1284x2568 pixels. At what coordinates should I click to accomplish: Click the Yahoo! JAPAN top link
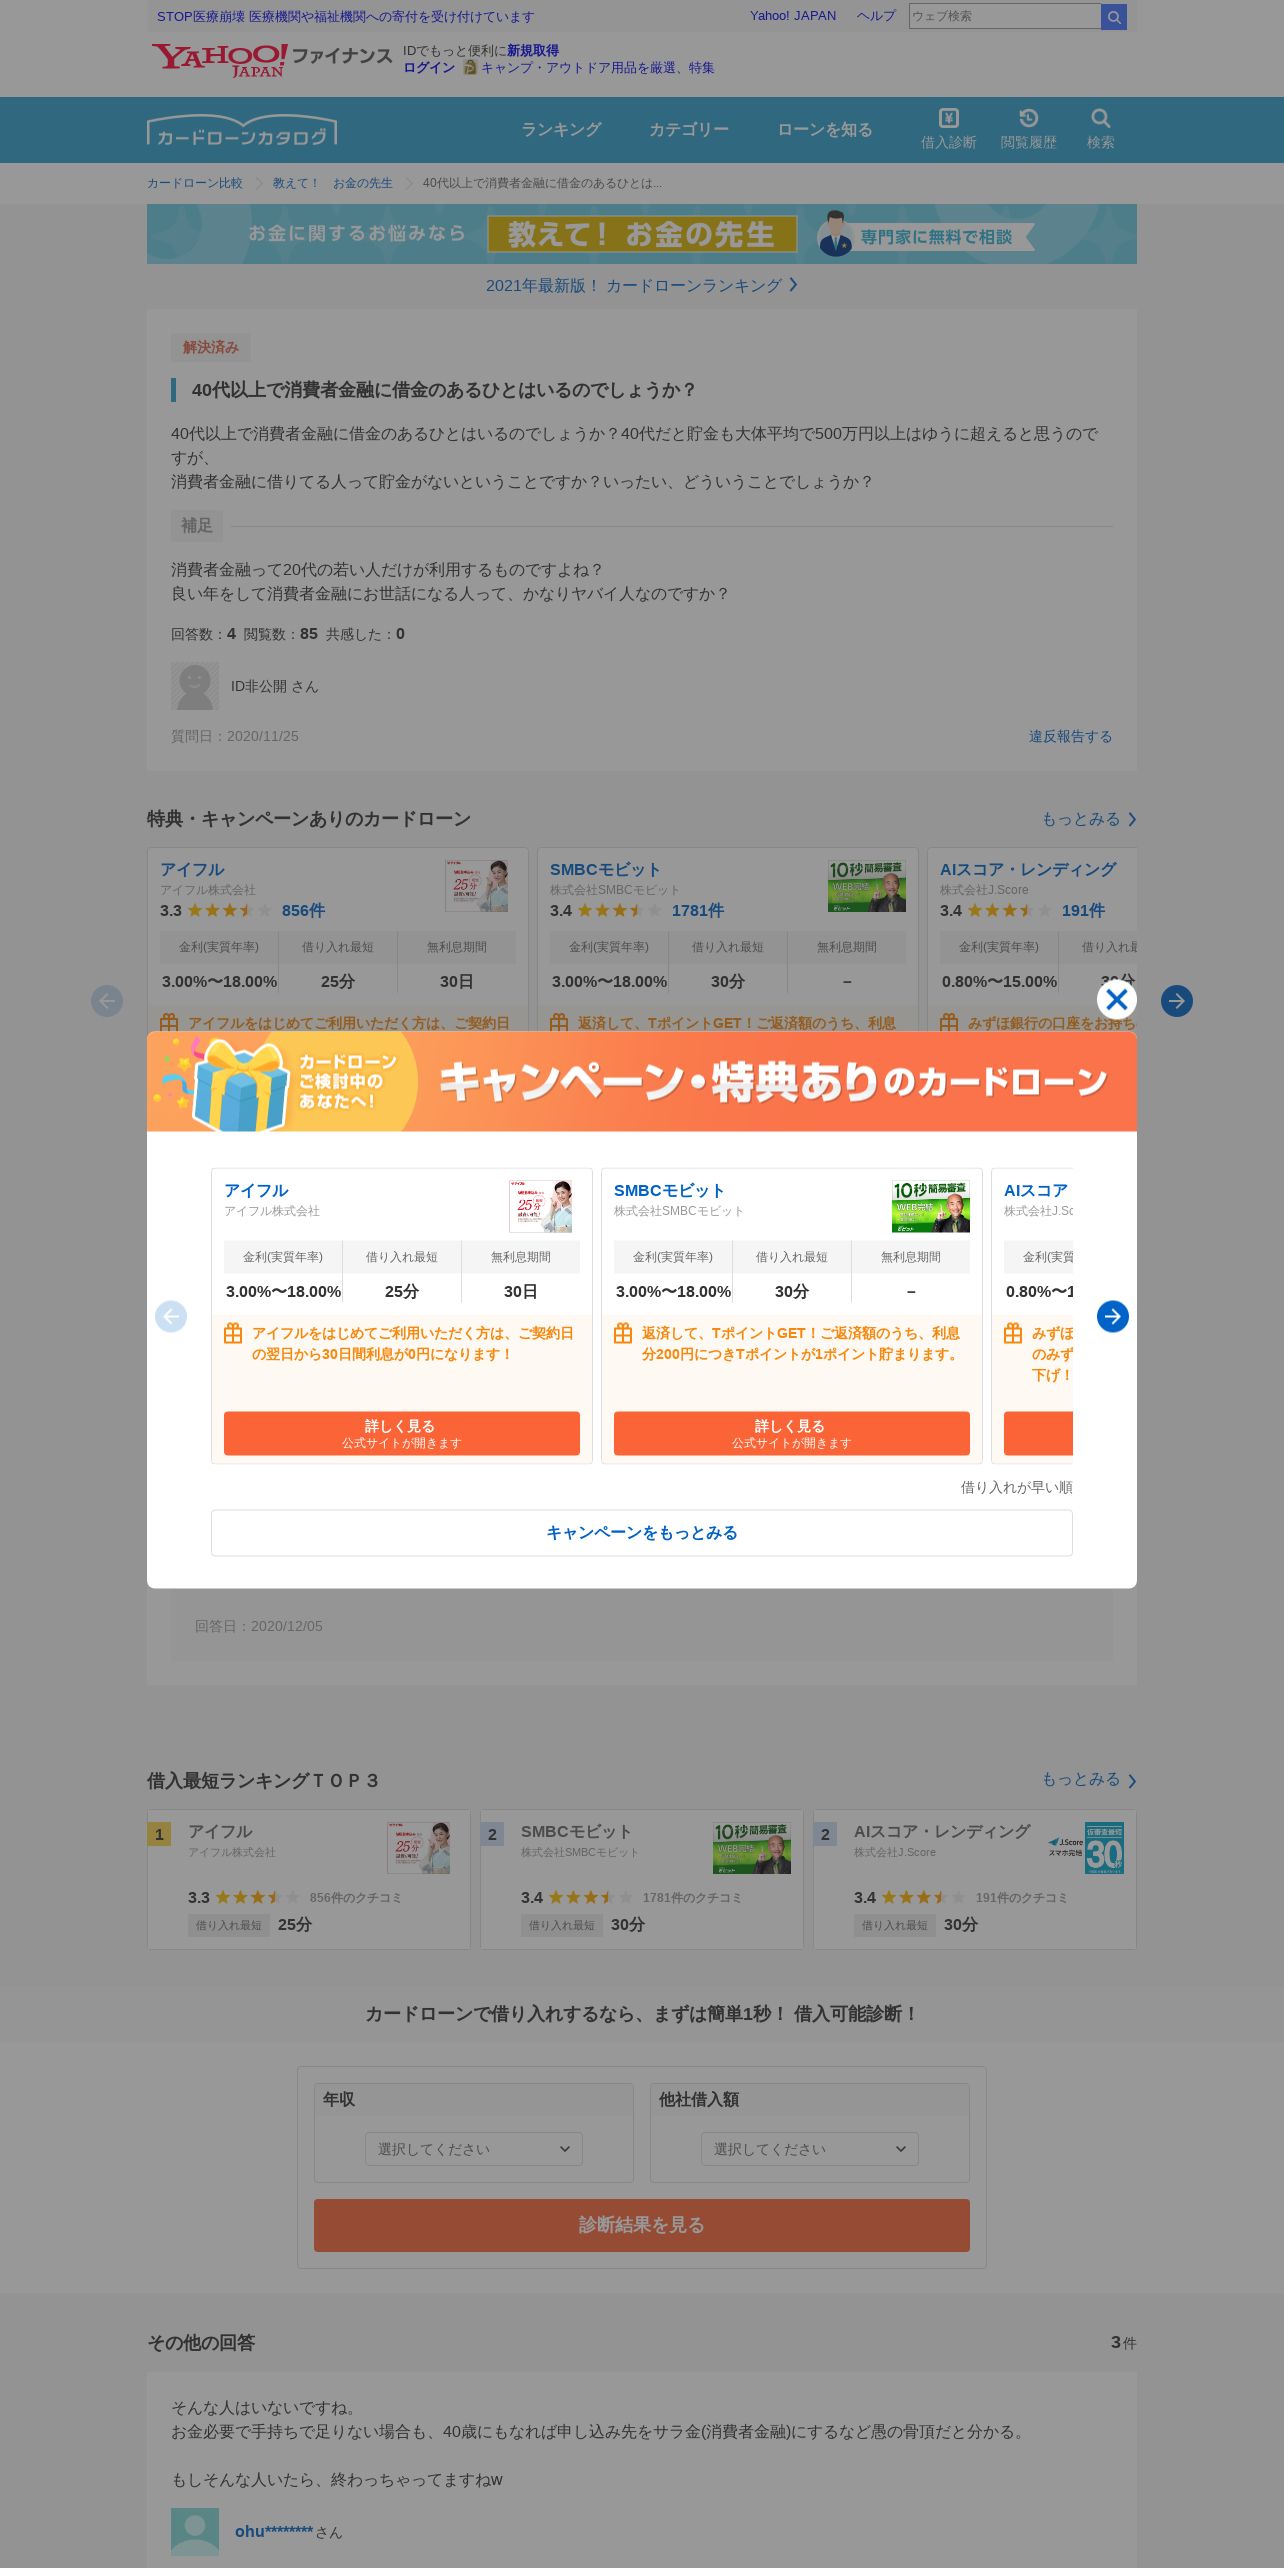tap(793, 16)
